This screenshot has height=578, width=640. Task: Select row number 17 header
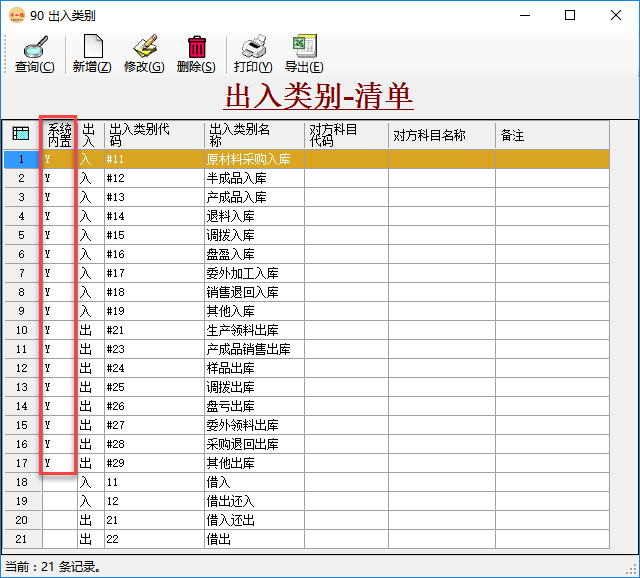pos(21,463)
